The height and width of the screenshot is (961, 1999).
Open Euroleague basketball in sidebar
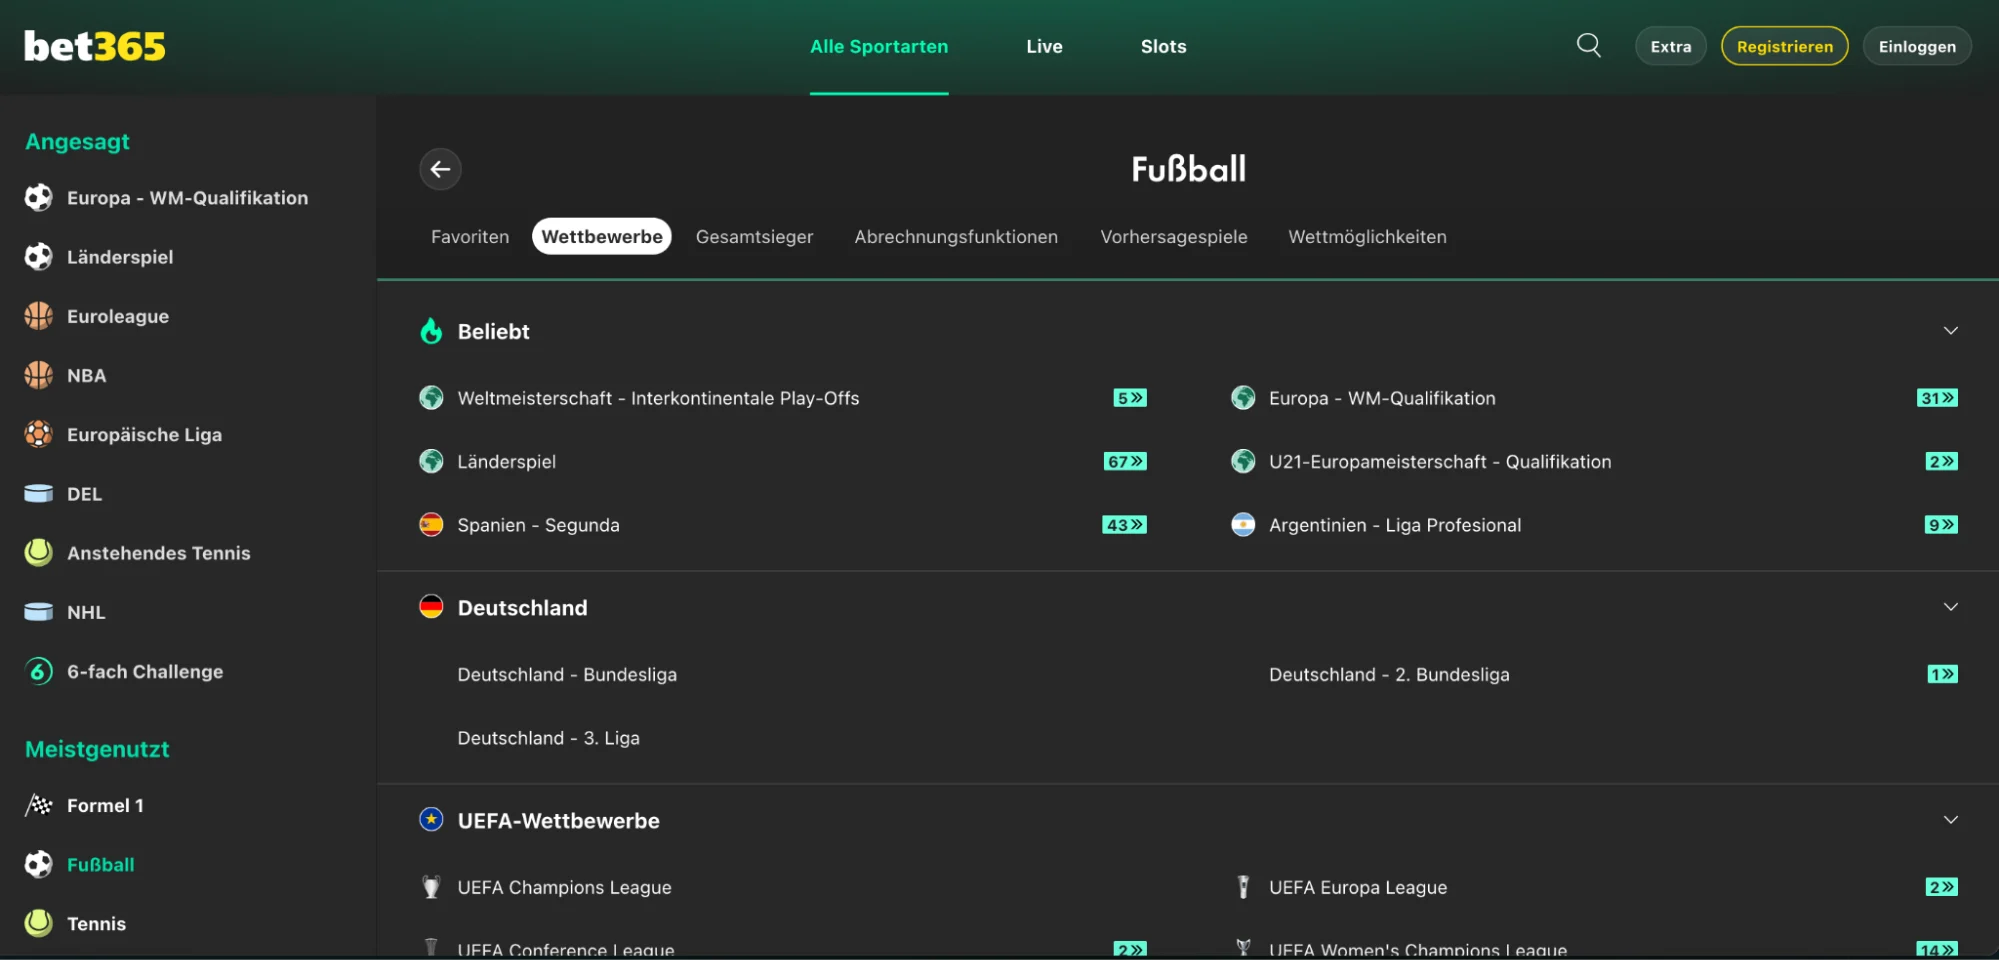click(117, 316)
